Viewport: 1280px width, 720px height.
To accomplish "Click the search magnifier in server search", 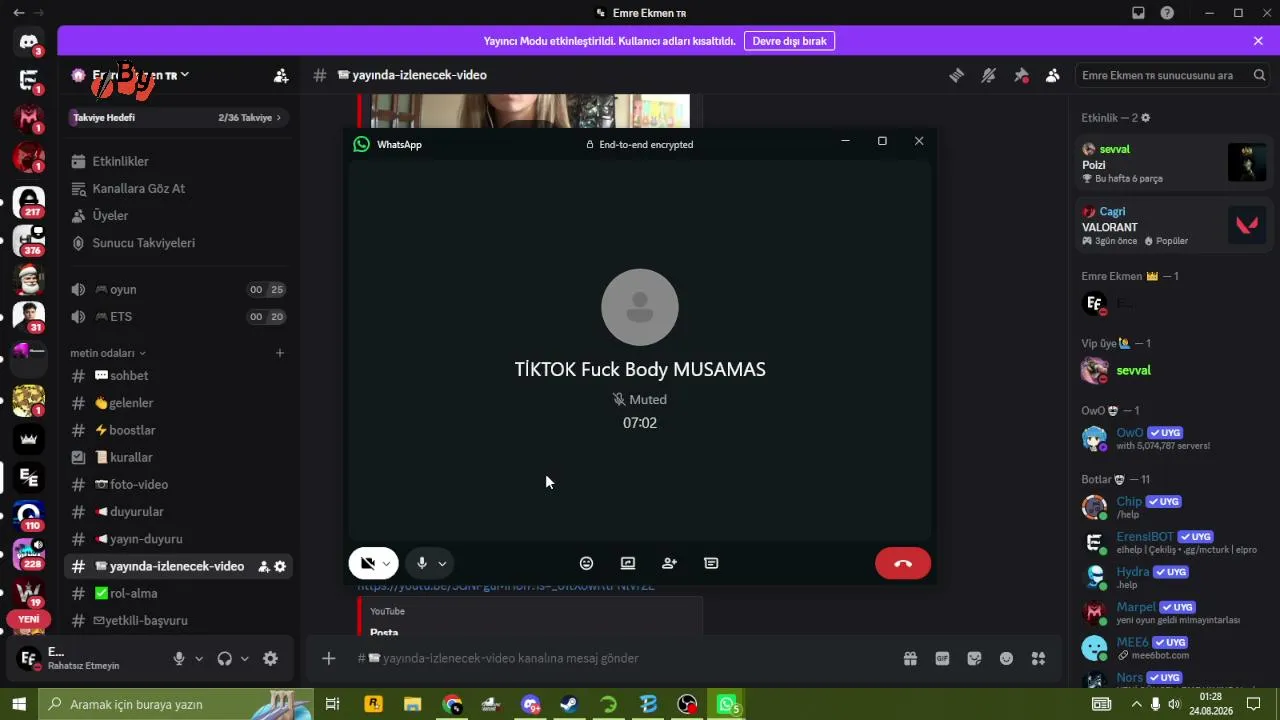I will pyautogui.click(x=1259, y=75).
